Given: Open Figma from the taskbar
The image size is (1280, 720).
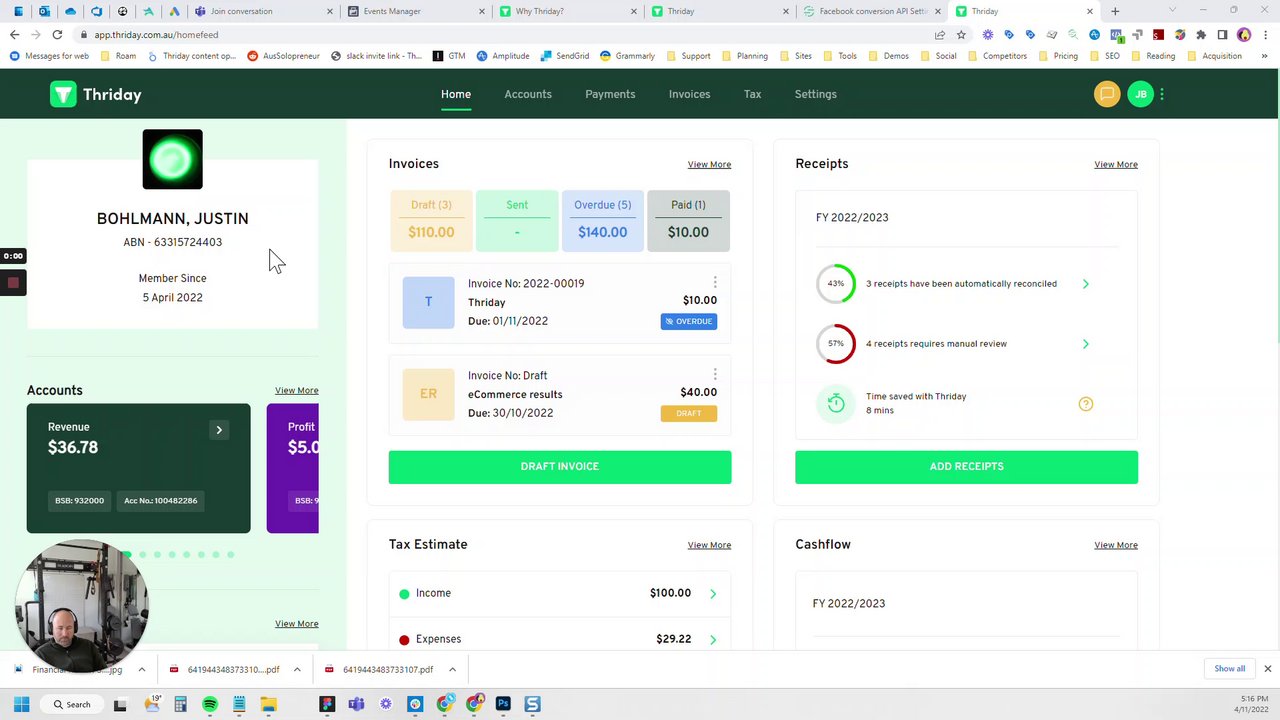Looking at the screenshot, I should pos(327,704).
